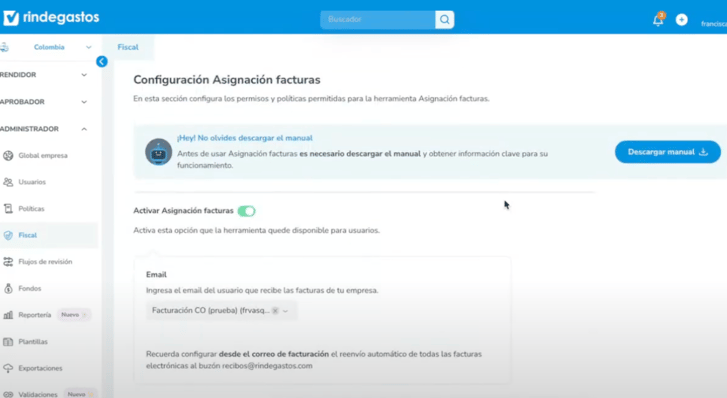This screenshot has width=727, height=398.
Task: Click '¡Hey! No olvides descargar el manual' link
Action: tap(245, 138)
